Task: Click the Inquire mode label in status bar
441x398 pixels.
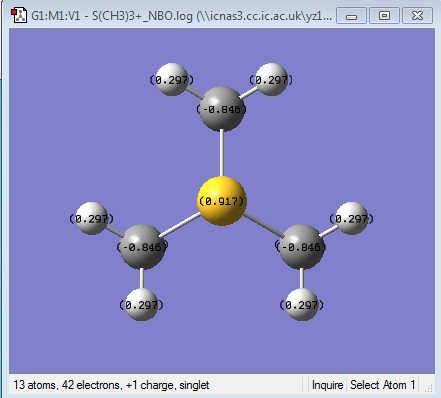Action: 327,385
